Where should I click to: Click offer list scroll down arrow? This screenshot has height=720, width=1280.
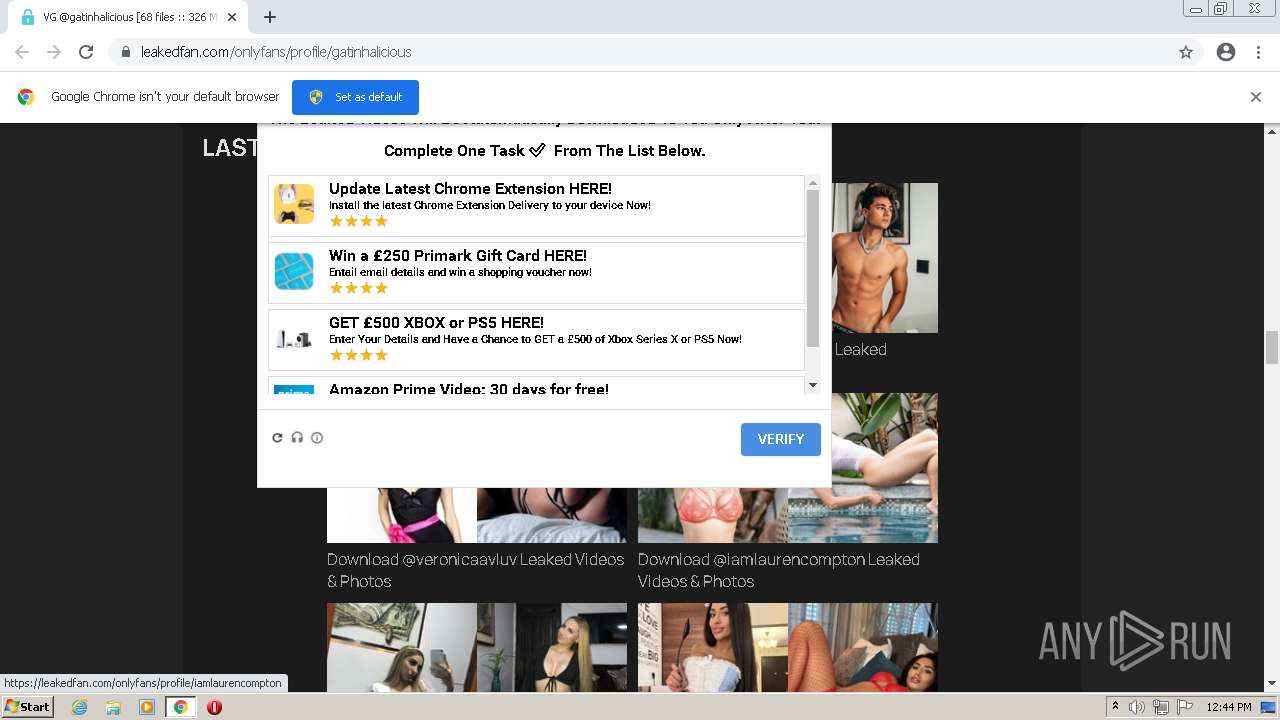click(813, 386)
